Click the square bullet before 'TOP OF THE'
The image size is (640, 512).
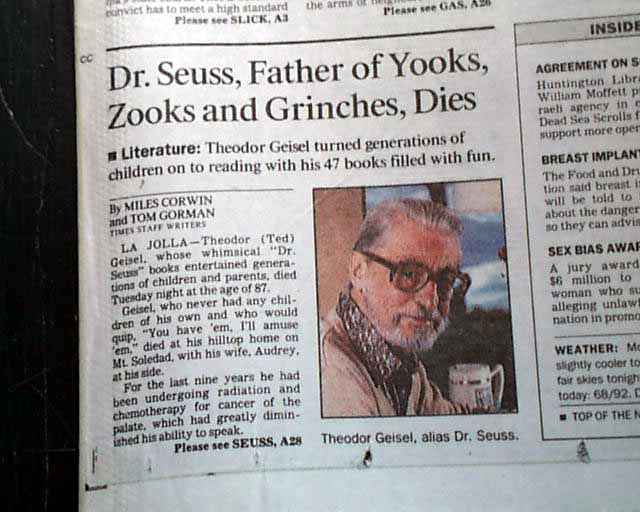tap(563, 417)
